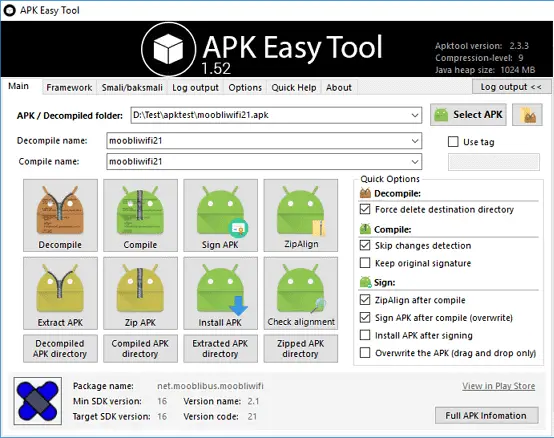
Task: Click the Check alignment icon button
Action: (301, 293)
